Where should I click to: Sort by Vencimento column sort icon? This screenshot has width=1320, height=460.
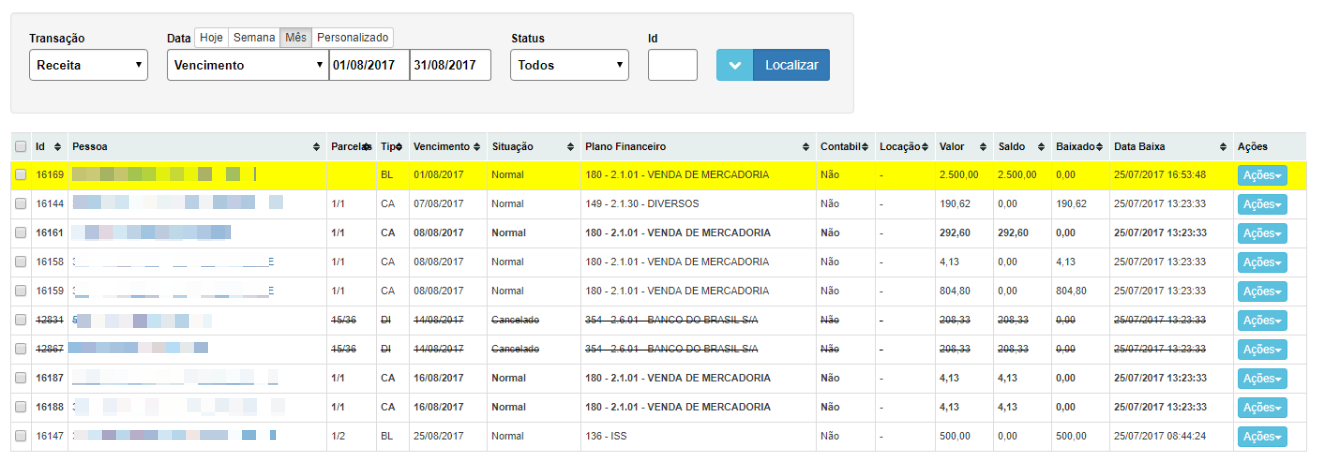click(476, 147)
